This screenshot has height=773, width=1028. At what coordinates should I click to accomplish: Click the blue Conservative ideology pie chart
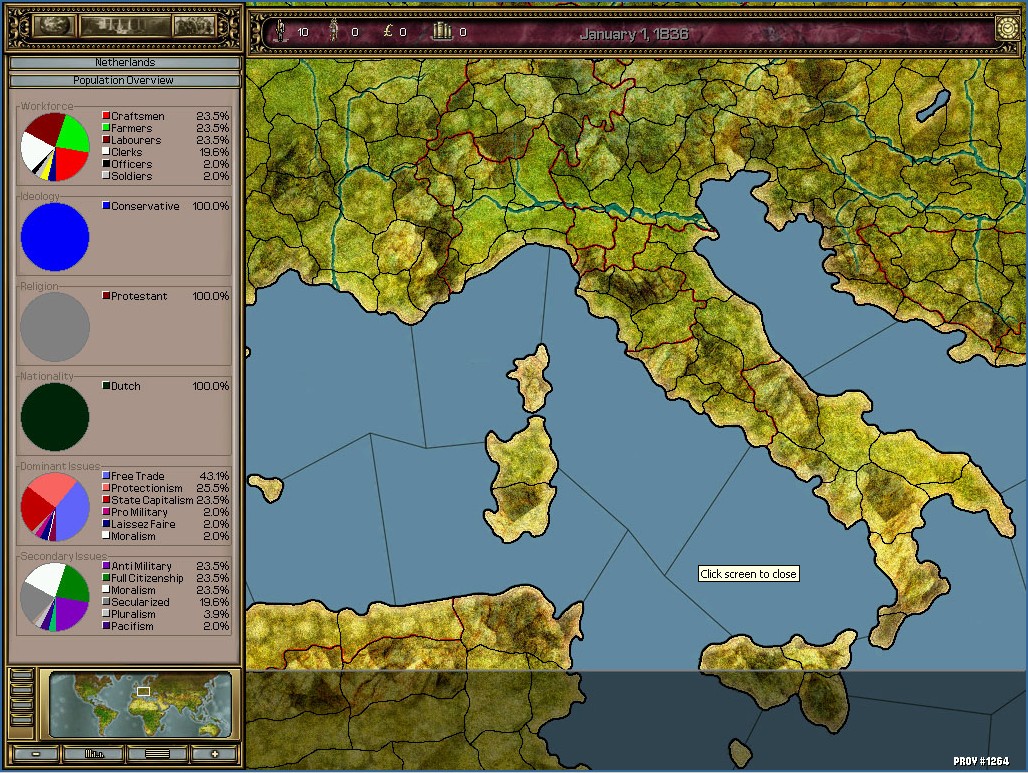click(x=55, y=237)
